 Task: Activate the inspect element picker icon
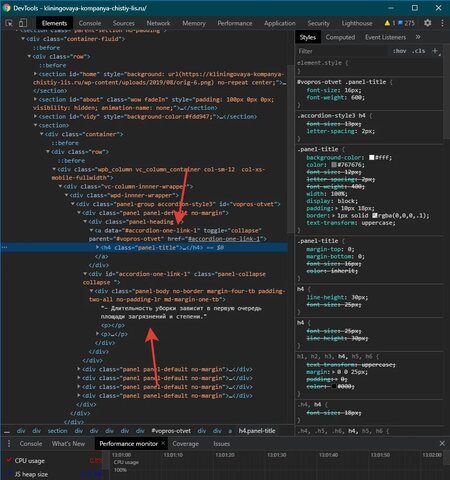pos(9,23)
